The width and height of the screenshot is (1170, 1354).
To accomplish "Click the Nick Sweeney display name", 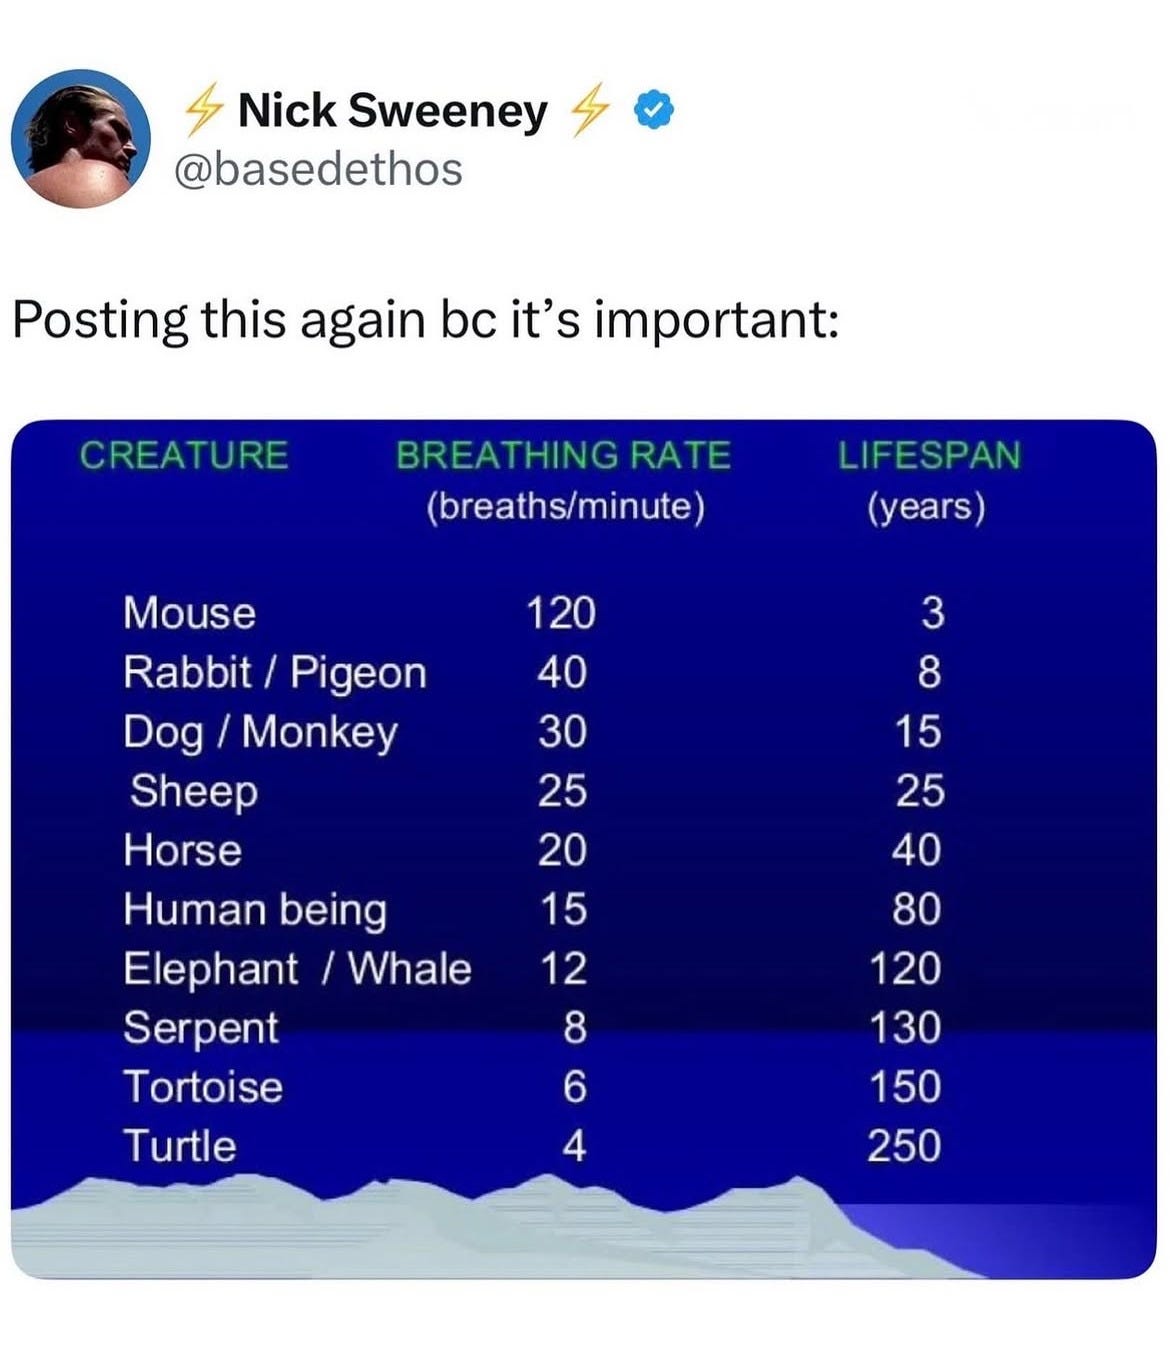I will coord(393,110).
